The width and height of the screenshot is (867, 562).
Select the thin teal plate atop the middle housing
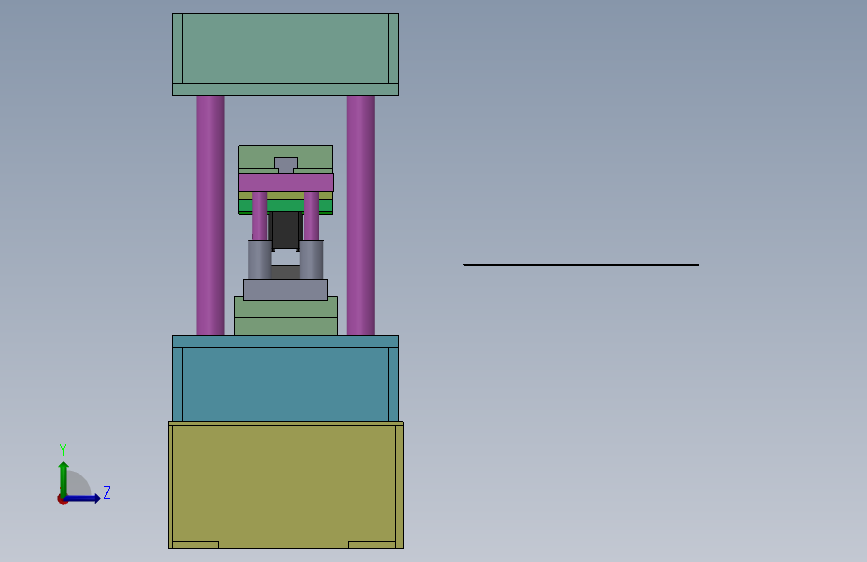click(285, 341)
